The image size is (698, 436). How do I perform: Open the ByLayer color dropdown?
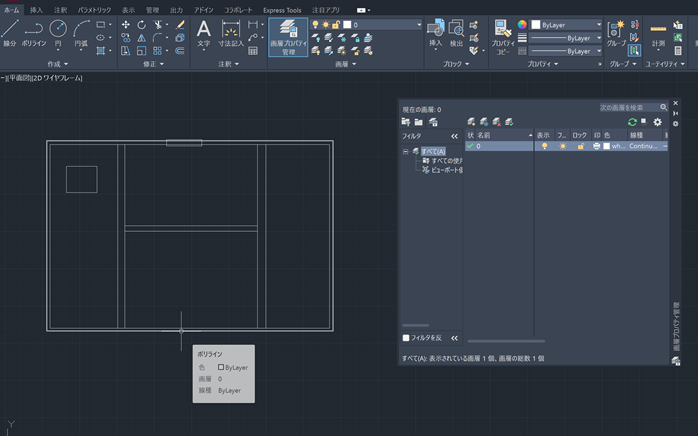click(x=567, y=24)
